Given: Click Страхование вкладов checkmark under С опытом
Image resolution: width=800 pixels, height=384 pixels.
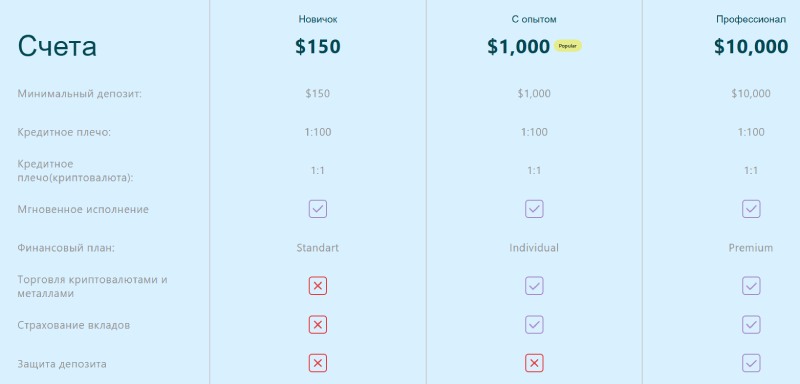Looking at the screenshot, I should point(534,325).
